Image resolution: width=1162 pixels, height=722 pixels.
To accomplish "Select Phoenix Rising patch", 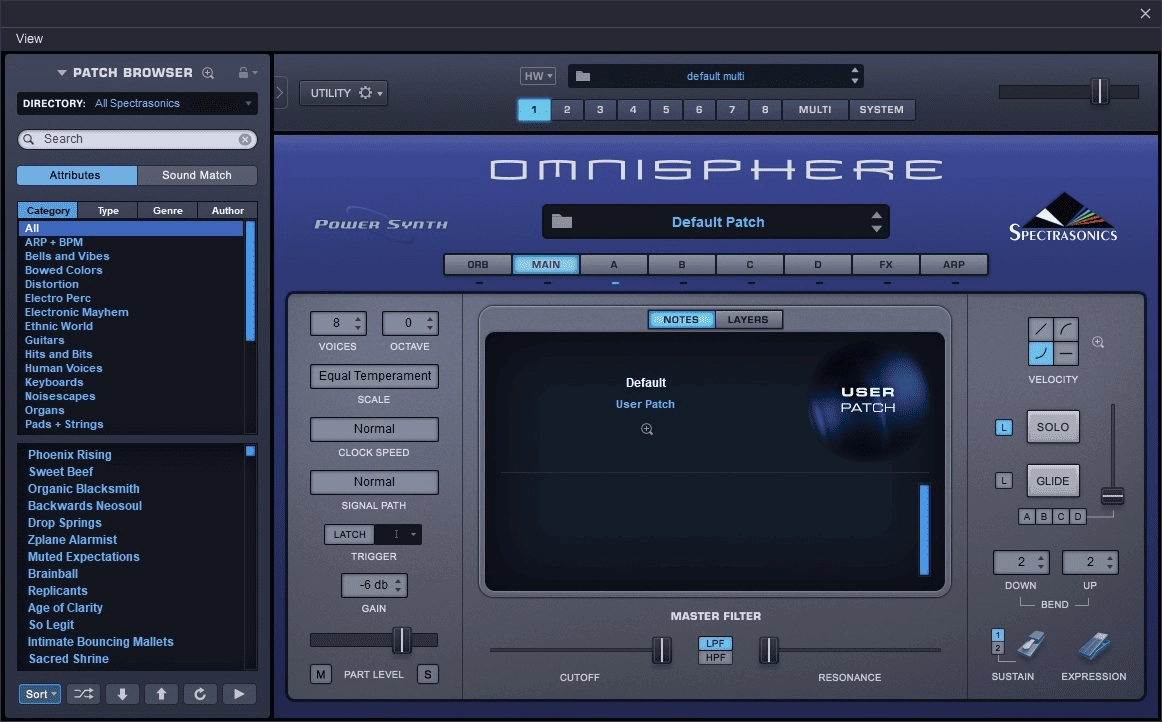I will [70, 454].
